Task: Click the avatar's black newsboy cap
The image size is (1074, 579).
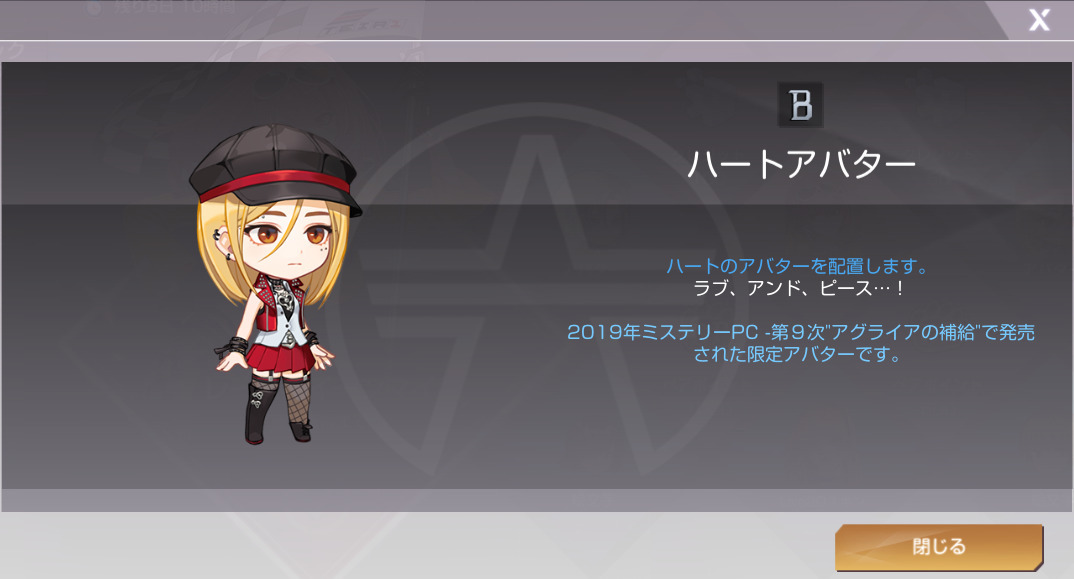Action: point(274,168)
